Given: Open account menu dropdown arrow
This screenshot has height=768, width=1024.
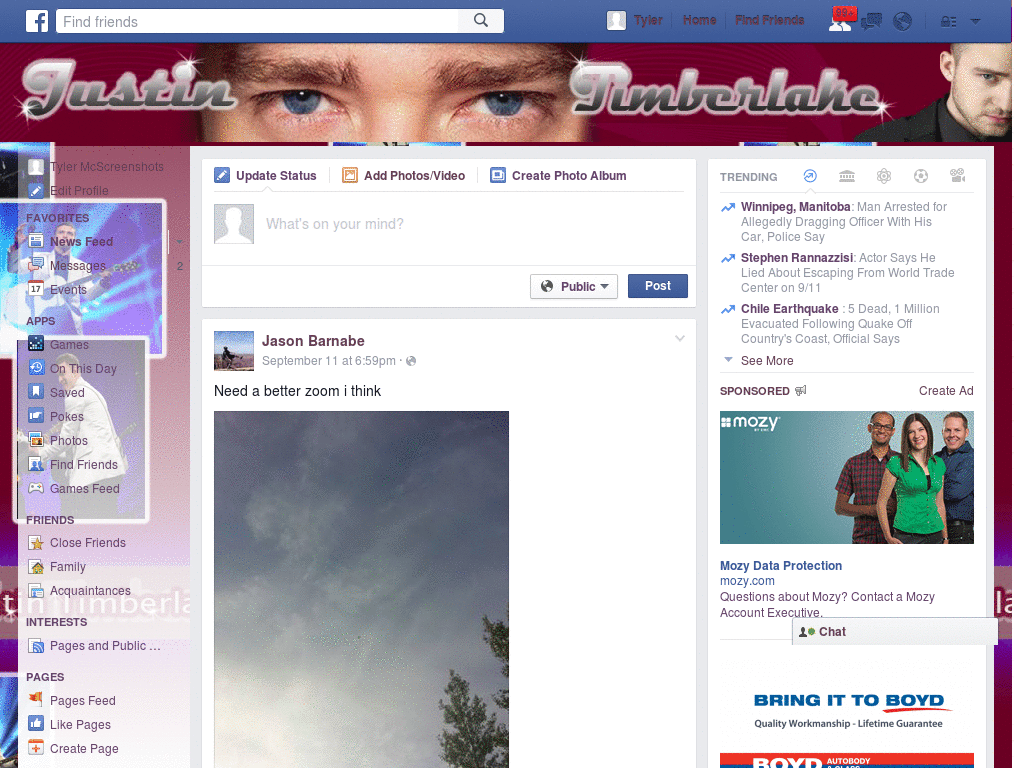Looking at the screenshot, I should tap(975, 22).
